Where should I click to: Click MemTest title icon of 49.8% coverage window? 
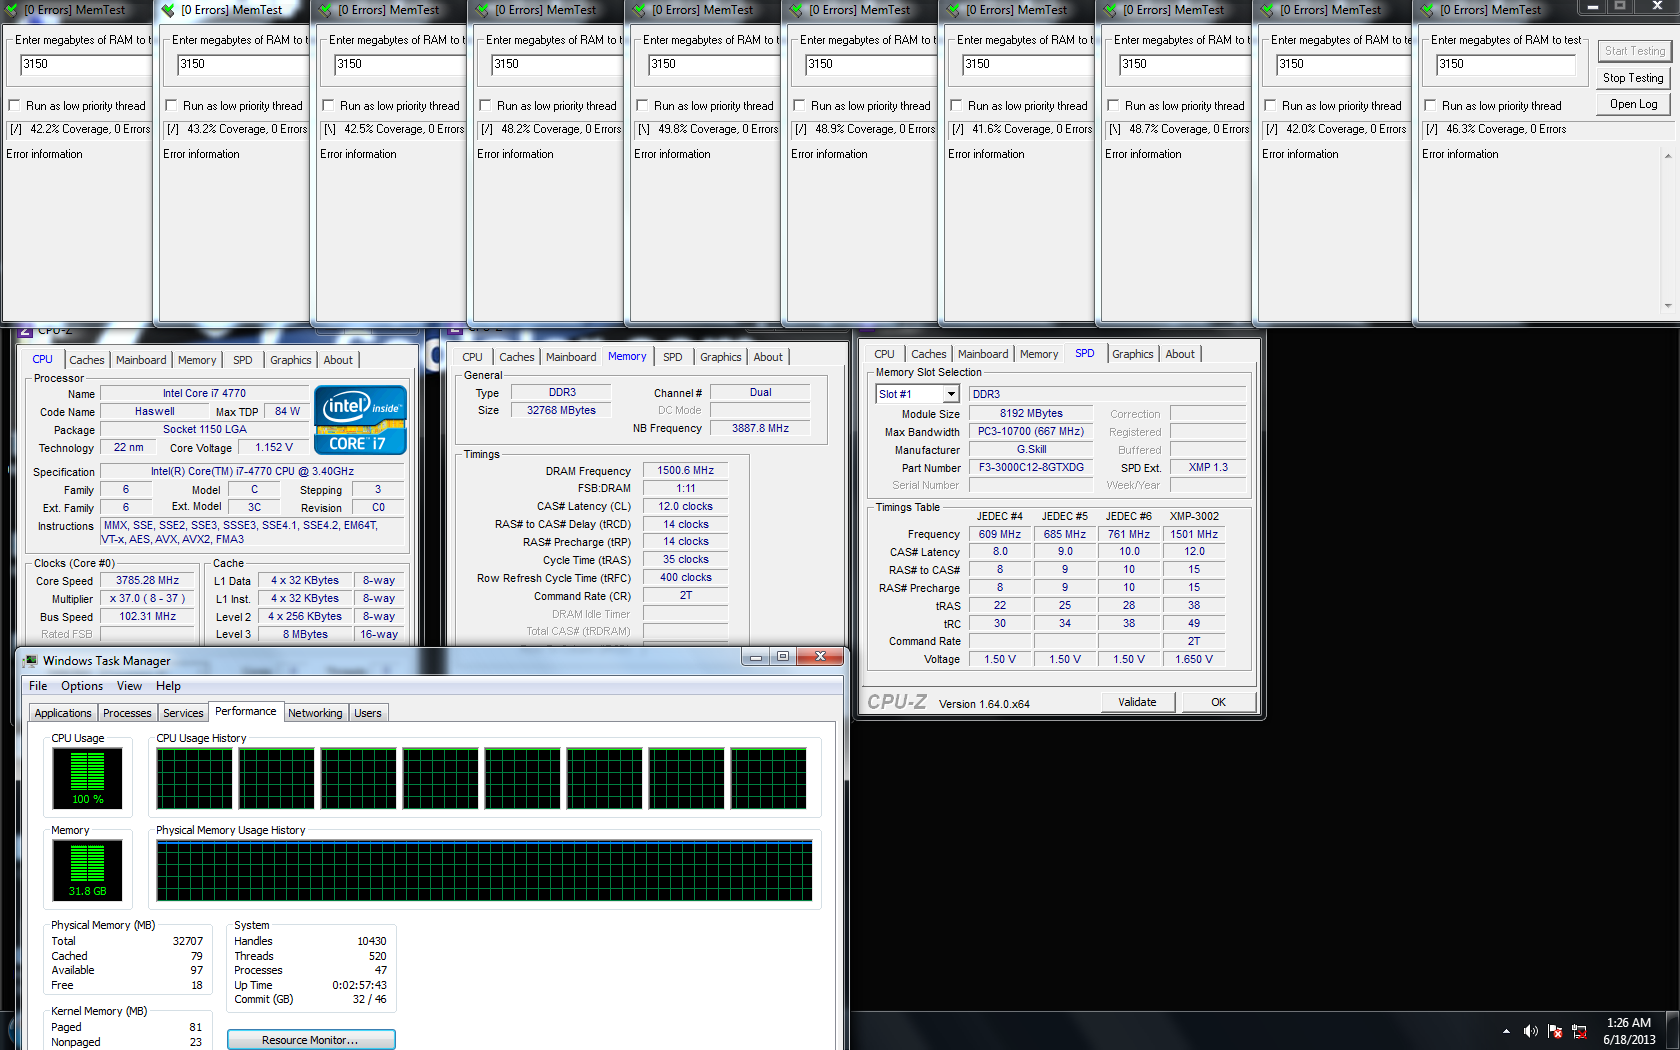(x=638, y=10)
